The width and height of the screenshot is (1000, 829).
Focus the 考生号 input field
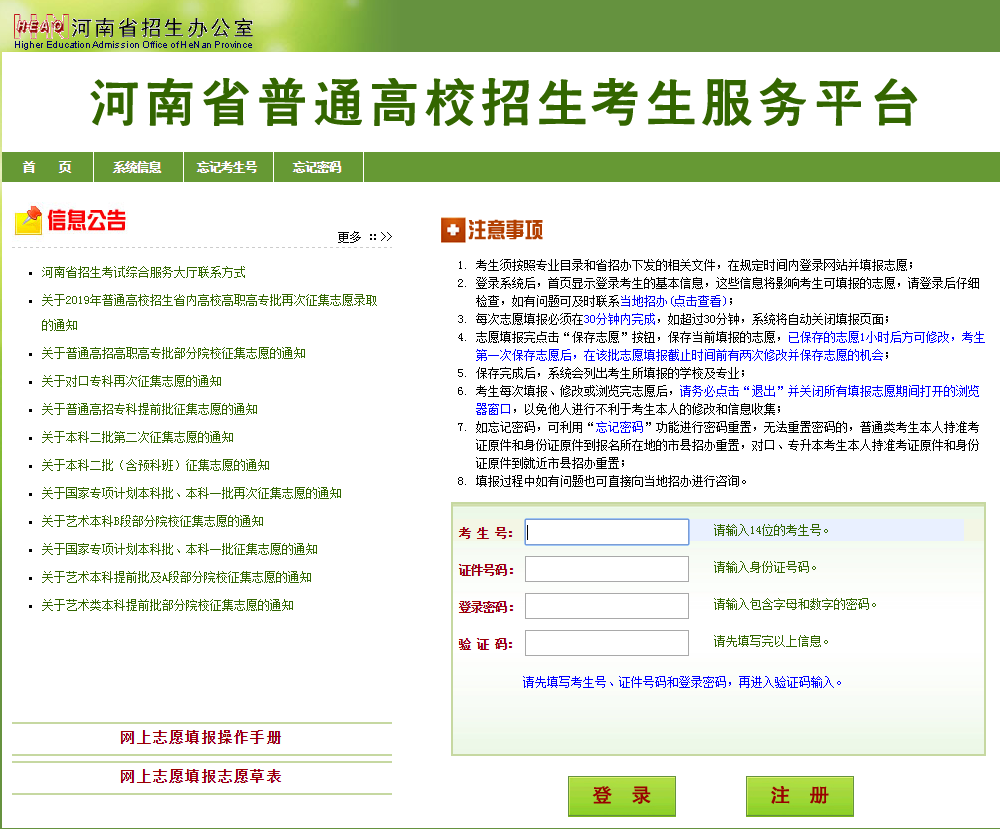coord(607,532)
